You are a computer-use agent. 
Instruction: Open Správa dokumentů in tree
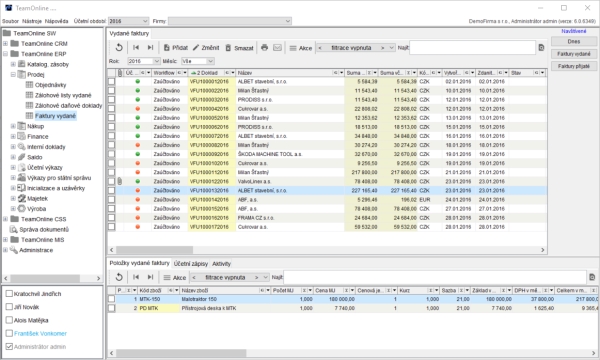tap(44, 230)
